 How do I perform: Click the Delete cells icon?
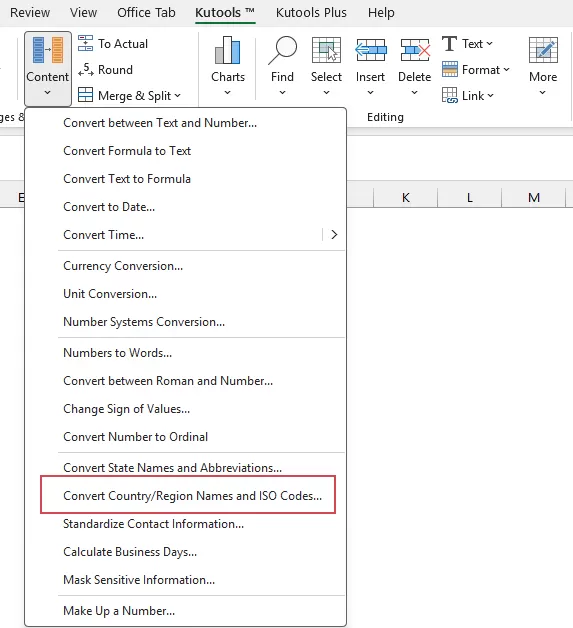click(415, 50)
